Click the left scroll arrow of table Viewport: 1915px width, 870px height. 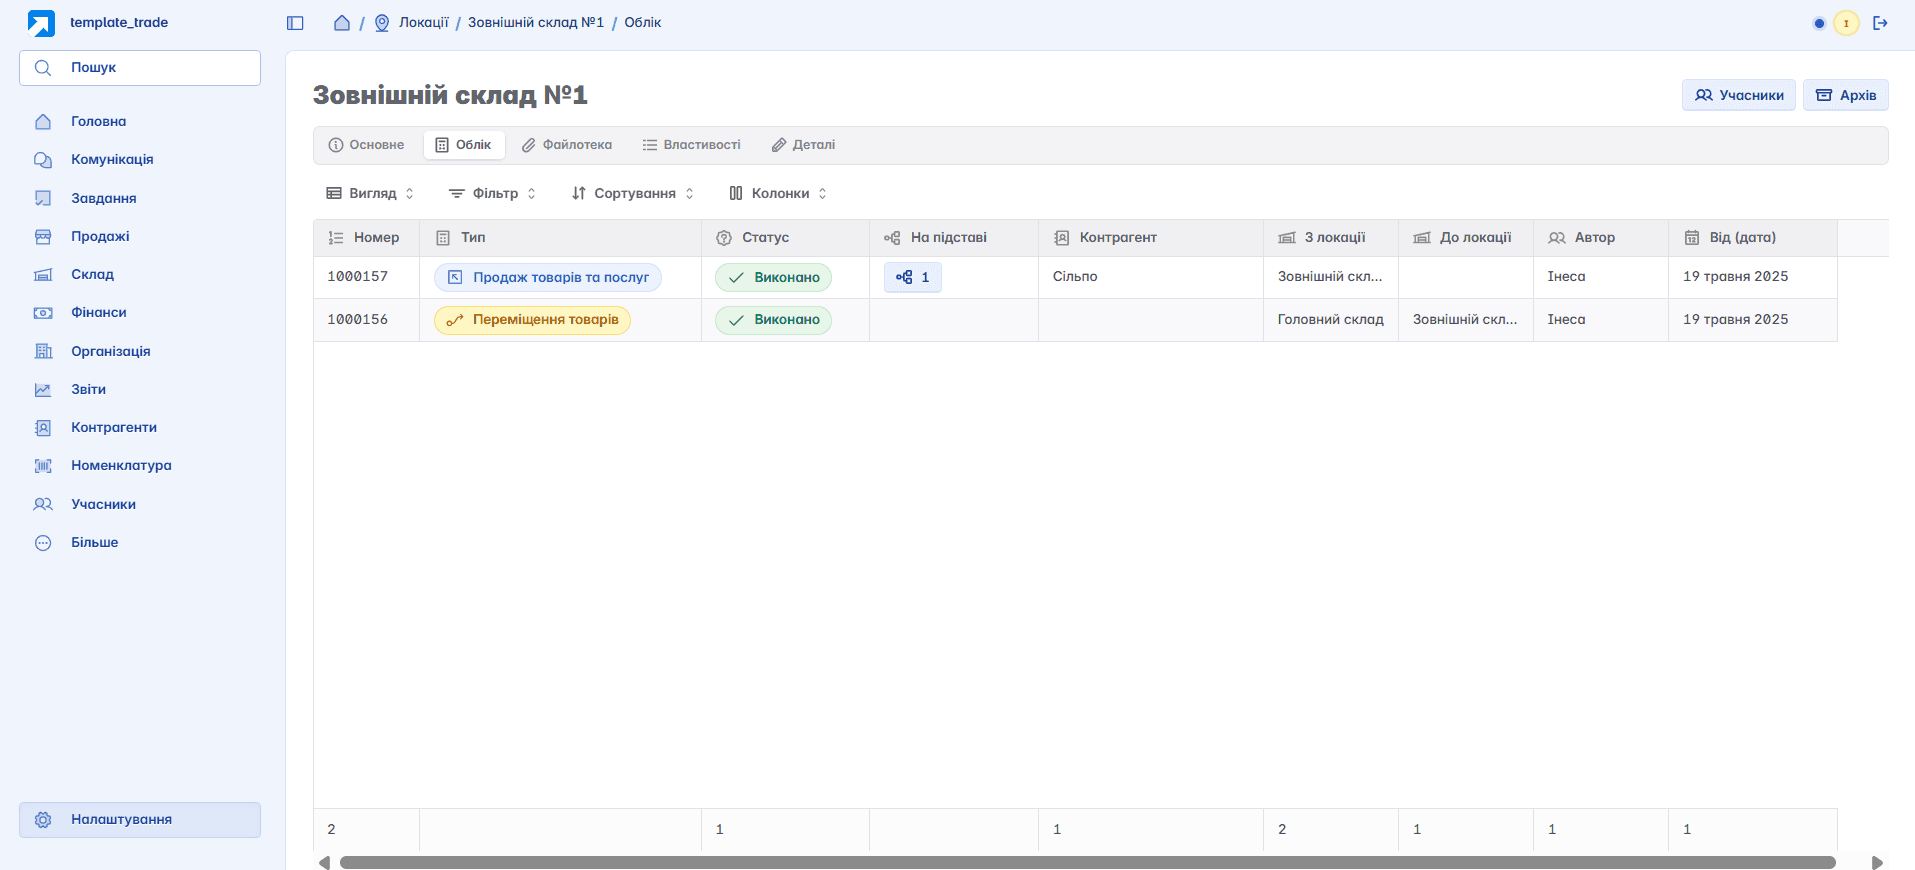(x=324, y=862)
